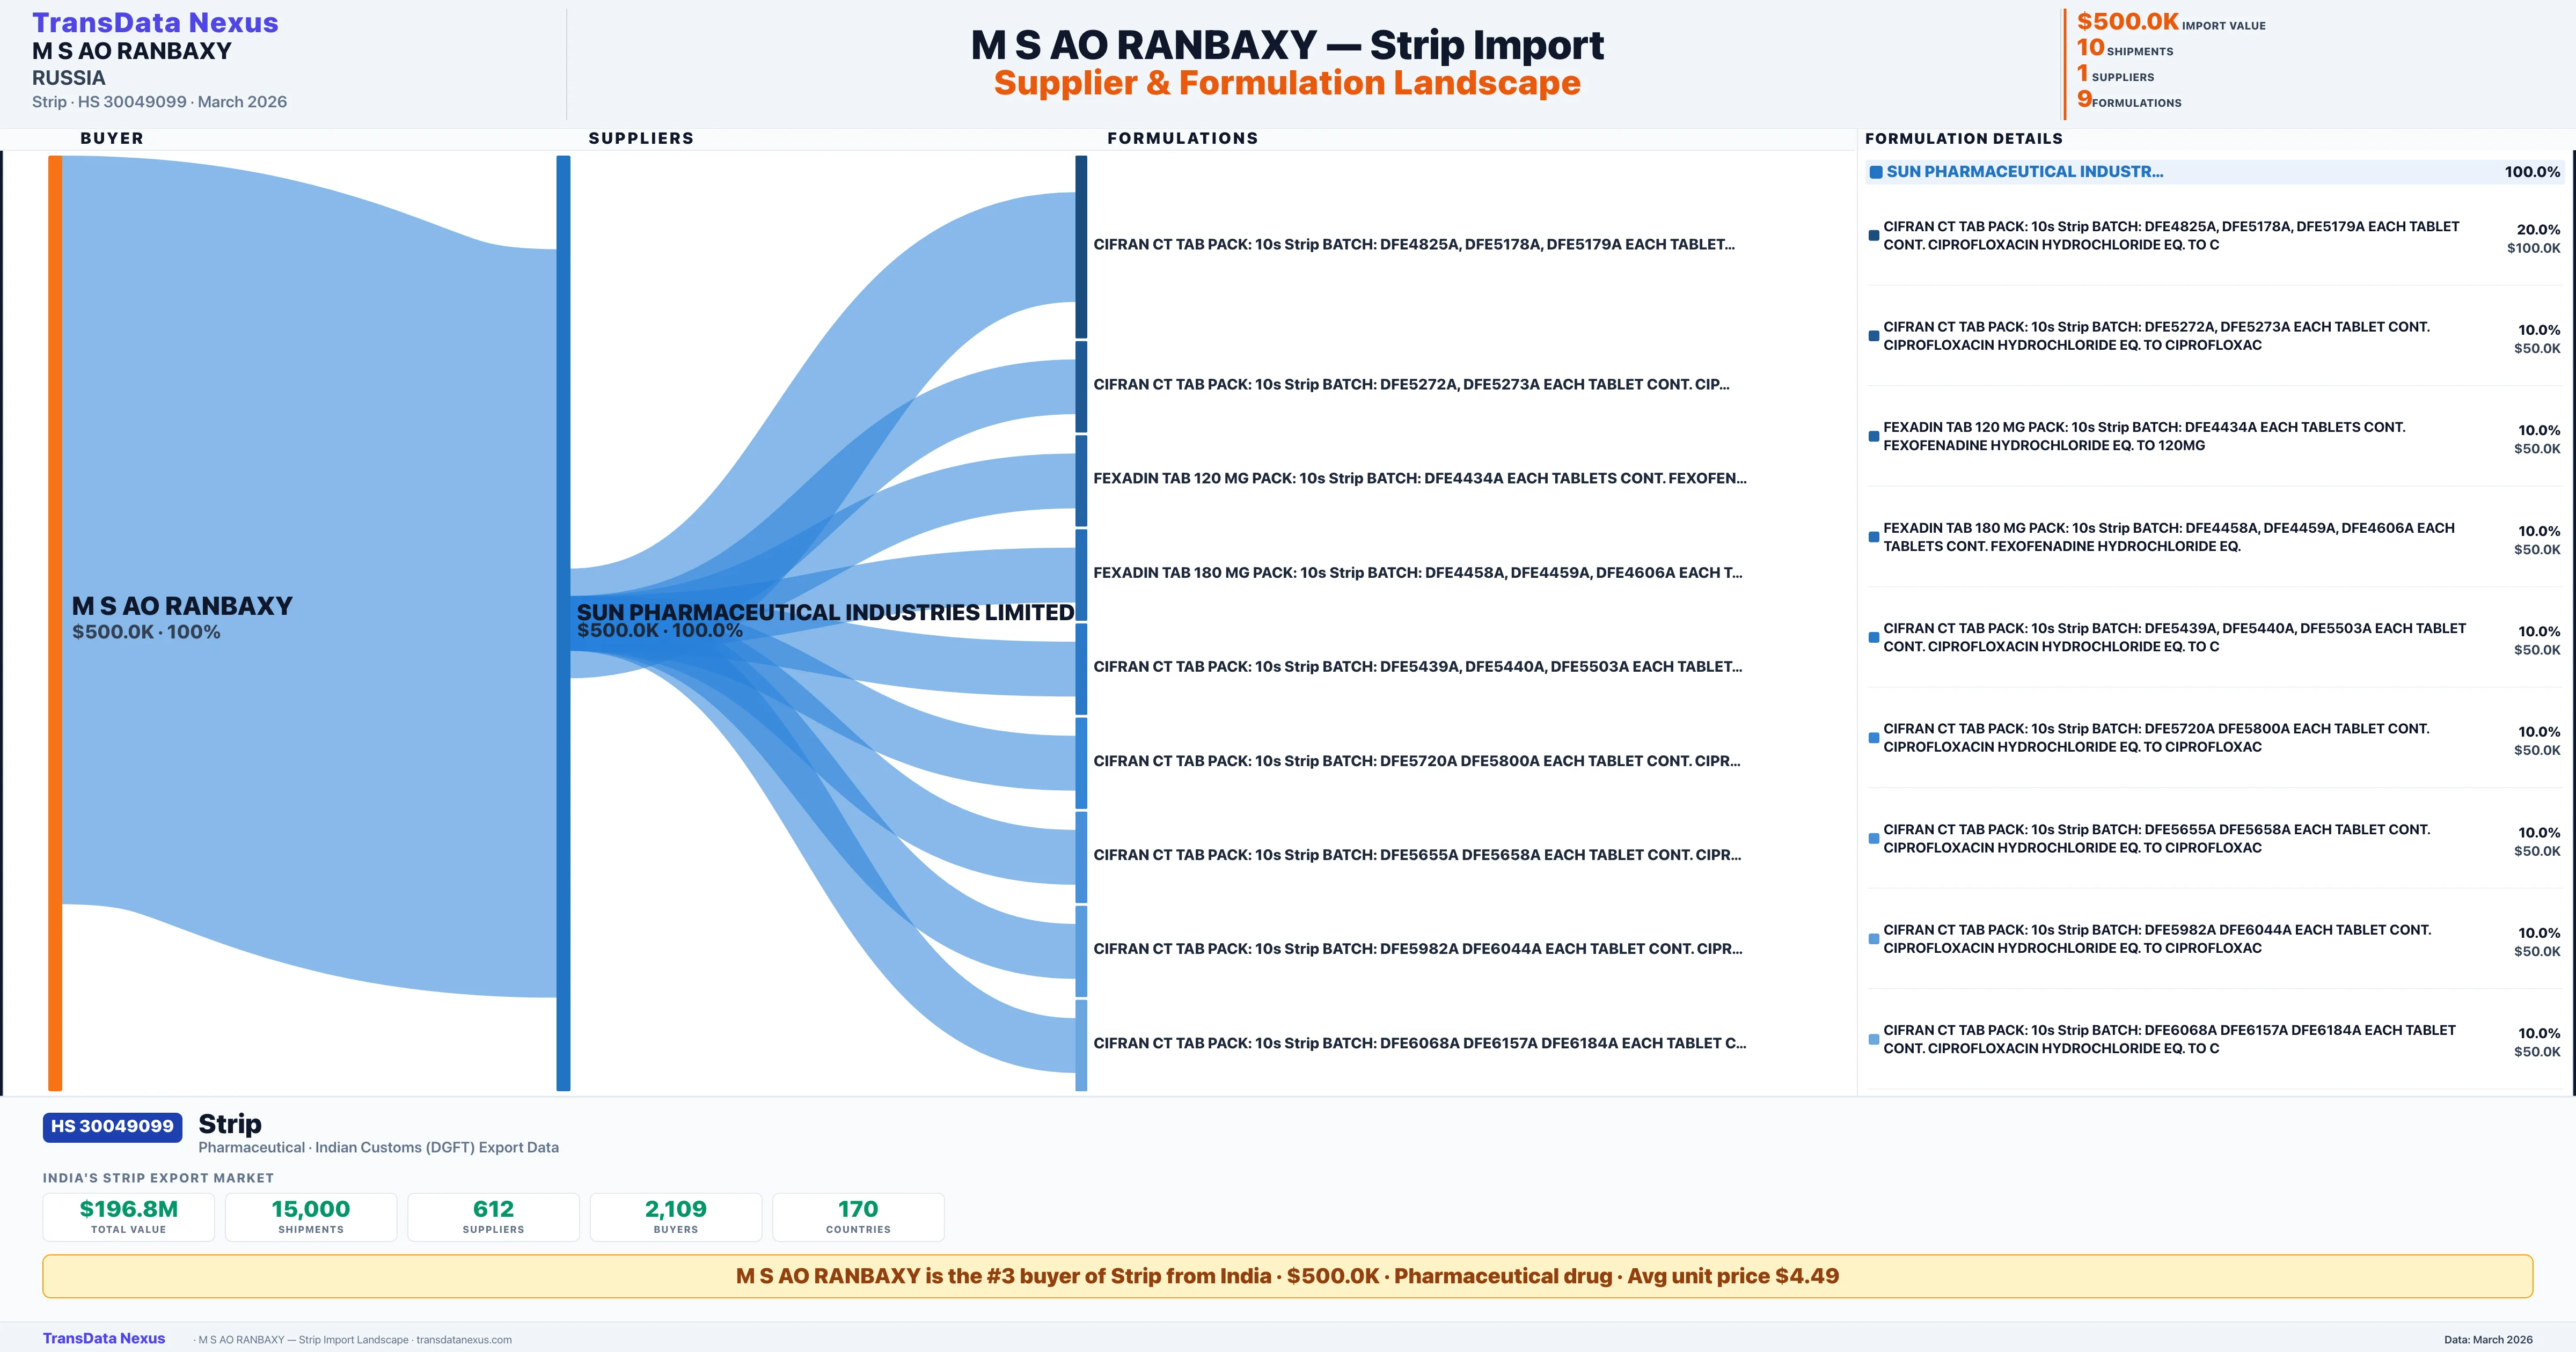Click the CIFRAN DFE5272A formulation flow label
Screen dimensions: 2576x1352
(x=1410, y=385)
